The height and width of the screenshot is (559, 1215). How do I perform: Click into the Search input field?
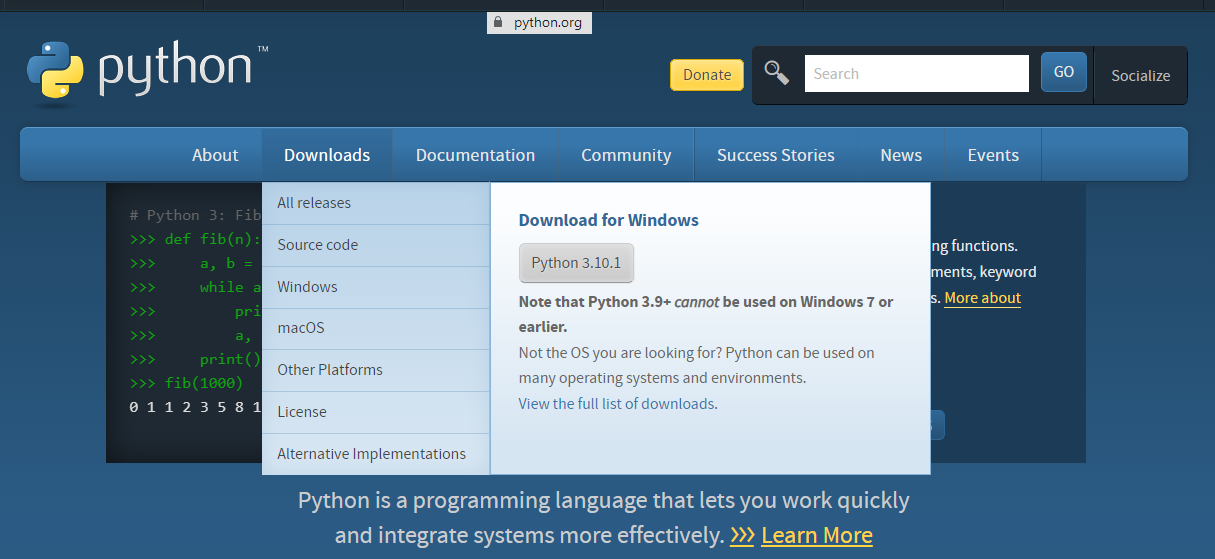pos(916,73)
